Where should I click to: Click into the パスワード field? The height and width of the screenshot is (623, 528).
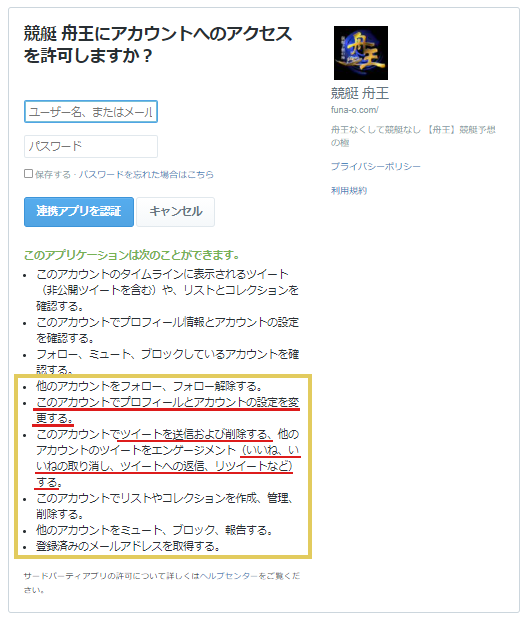(91, 146)
